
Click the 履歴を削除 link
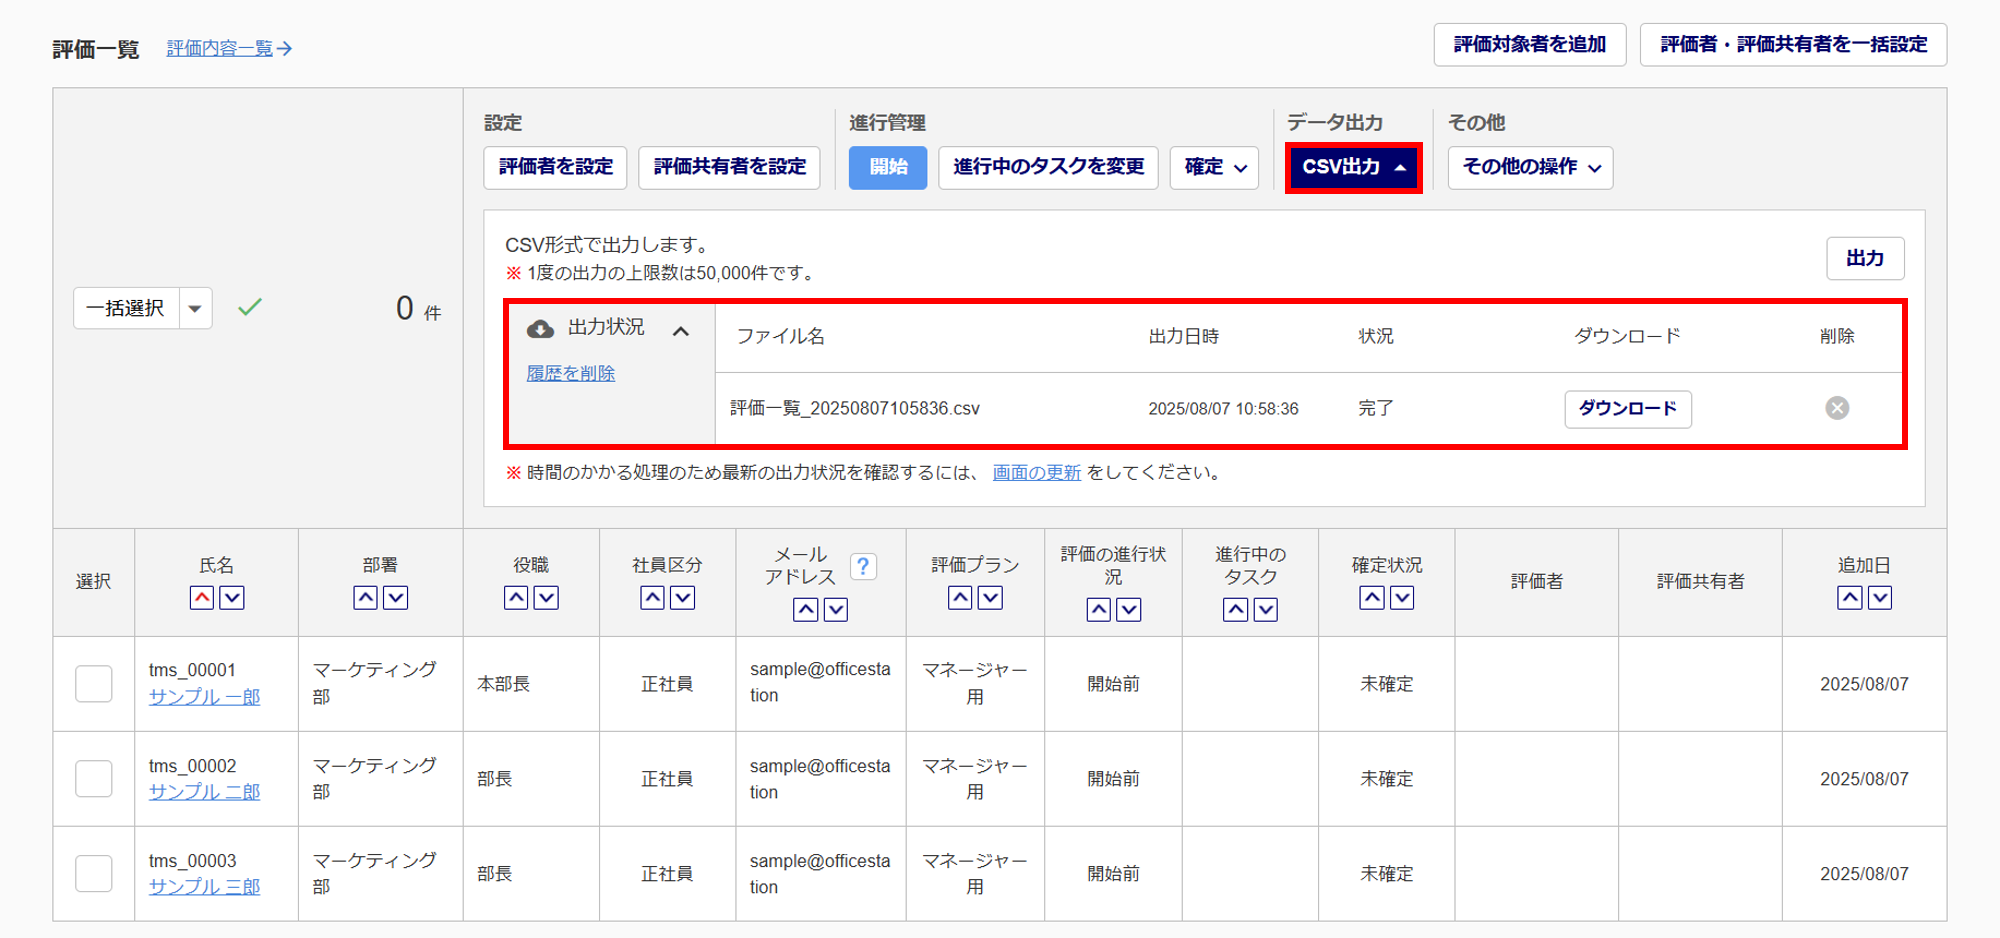point(571,373)
